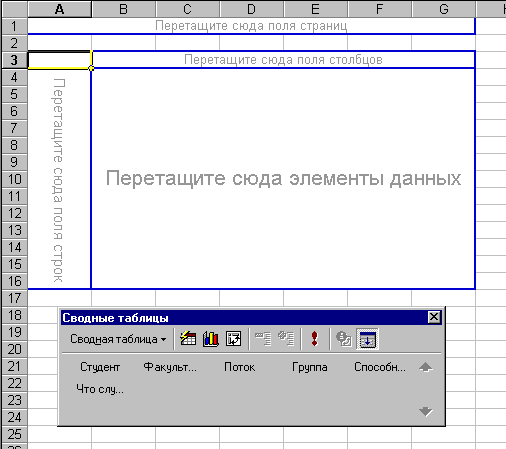Click the Show Detail icon

tap(286, 339)
